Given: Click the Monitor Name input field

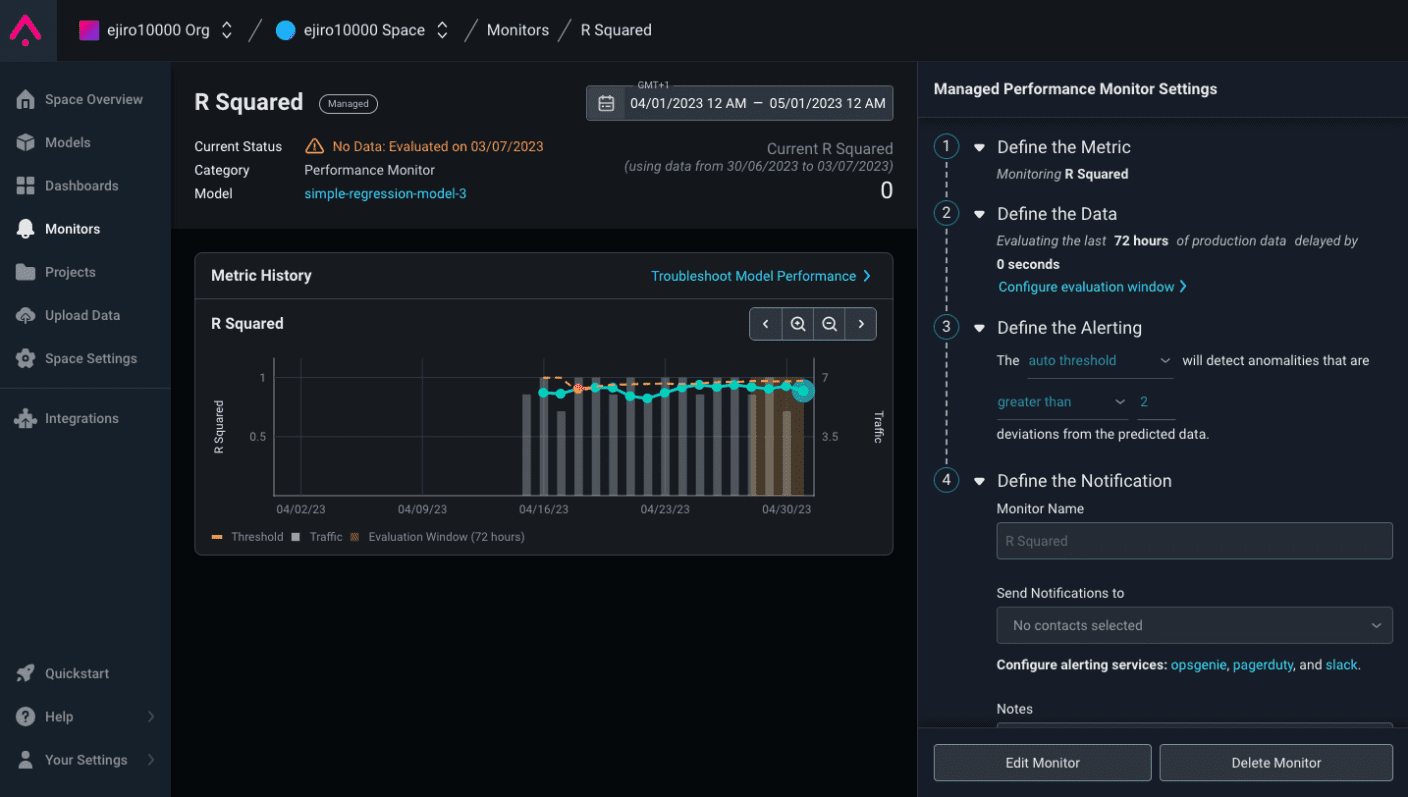Looking at the screenshot, I should (x=1194, y=541).
